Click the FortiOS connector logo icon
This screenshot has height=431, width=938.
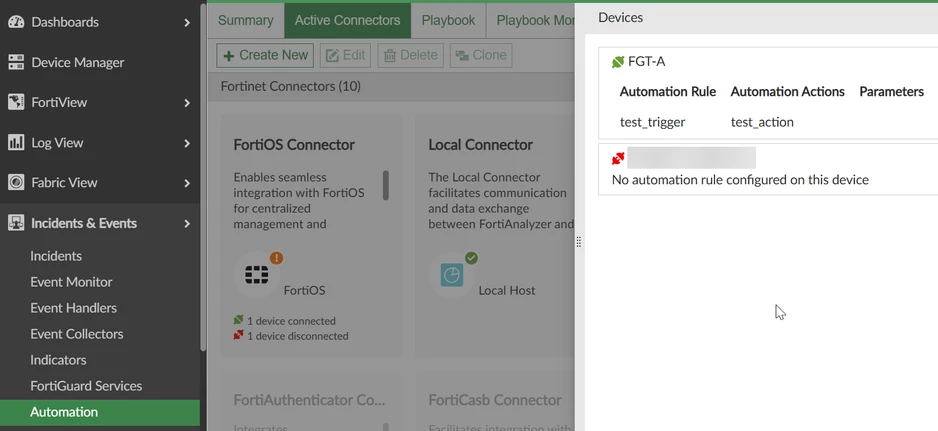[x=257, y=275]
